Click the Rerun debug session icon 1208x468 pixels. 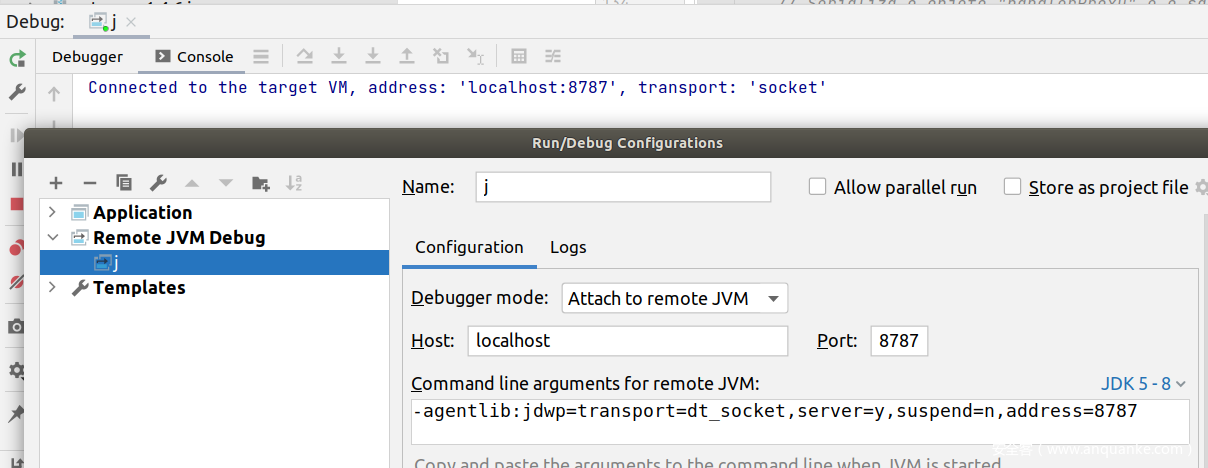coord(17,58)
